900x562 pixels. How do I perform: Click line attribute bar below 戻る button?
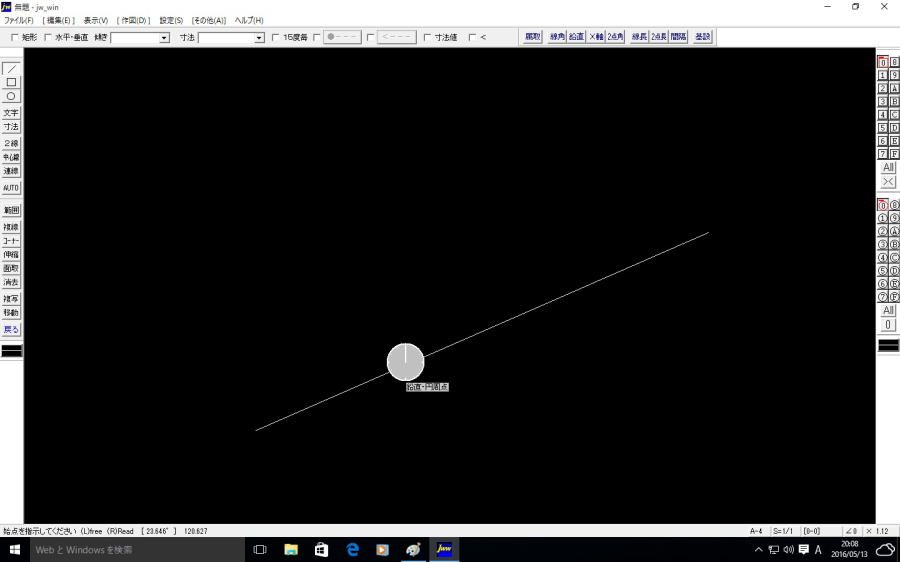coord(11,351)
